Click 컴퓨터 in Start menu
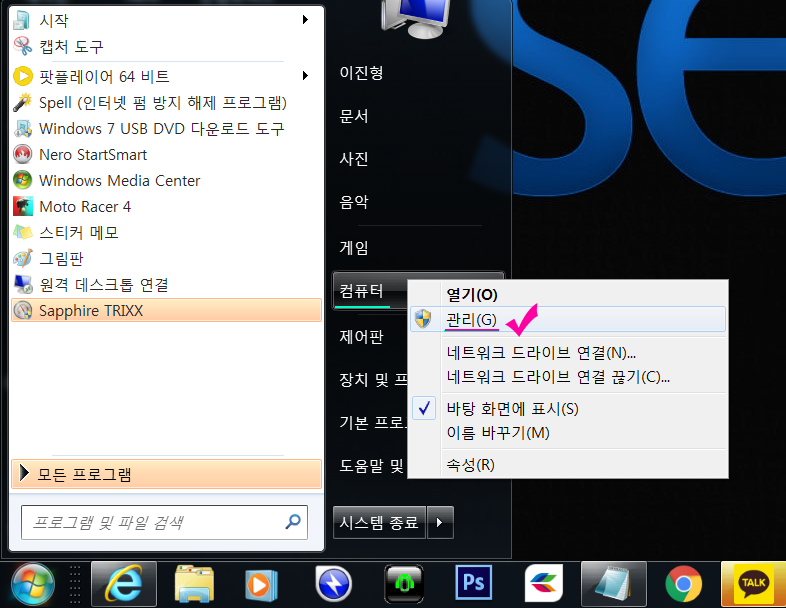This screenshot has height=608, width=786. click(x=370, y=291)
